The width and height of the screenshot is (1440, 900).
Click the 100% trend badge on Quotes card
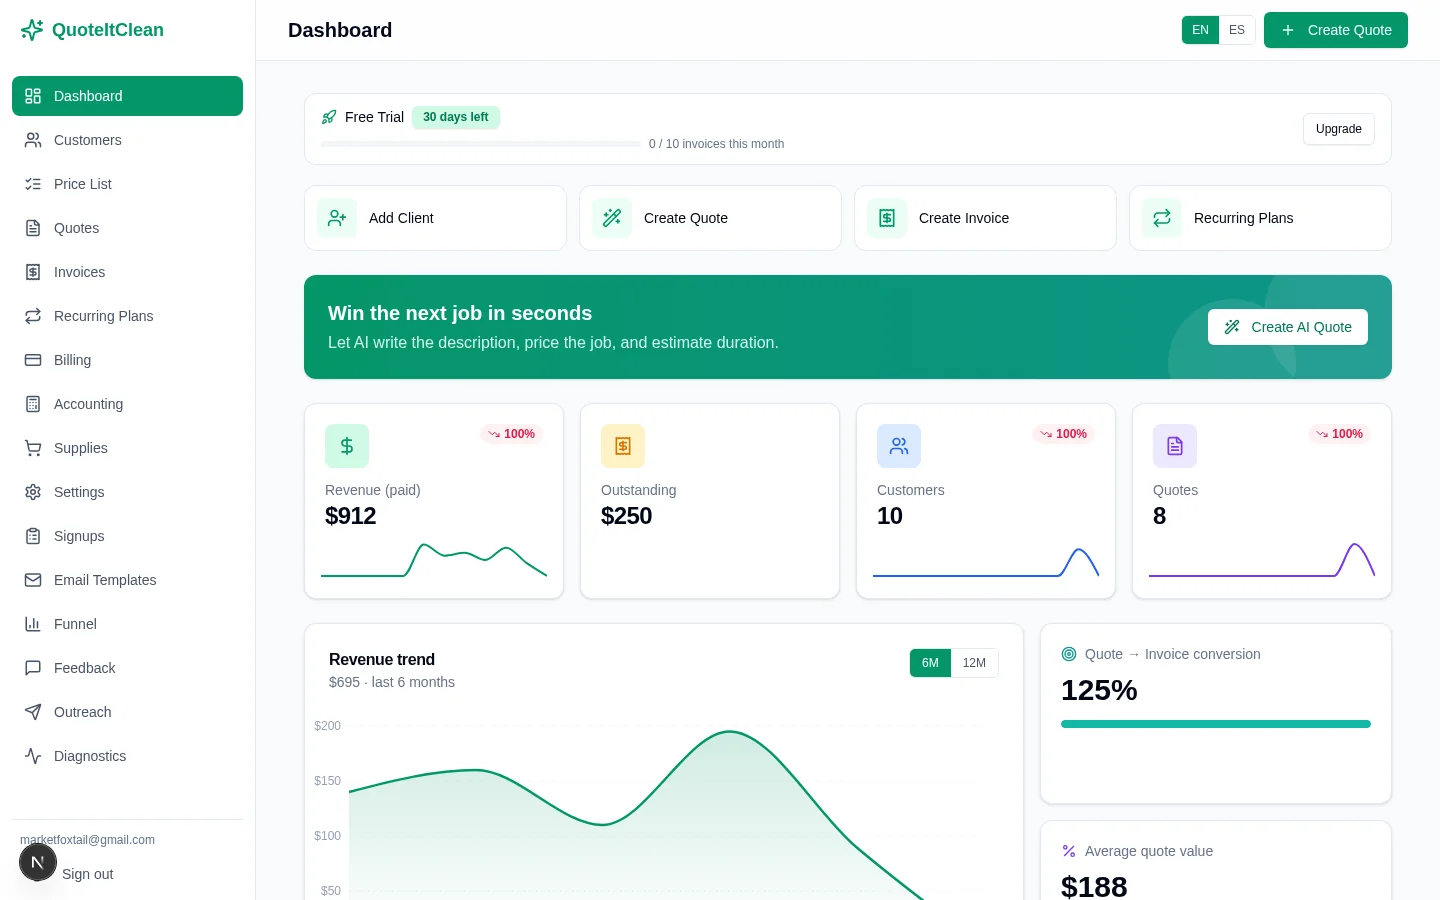pyautogui.click(x=1339, y=434)
